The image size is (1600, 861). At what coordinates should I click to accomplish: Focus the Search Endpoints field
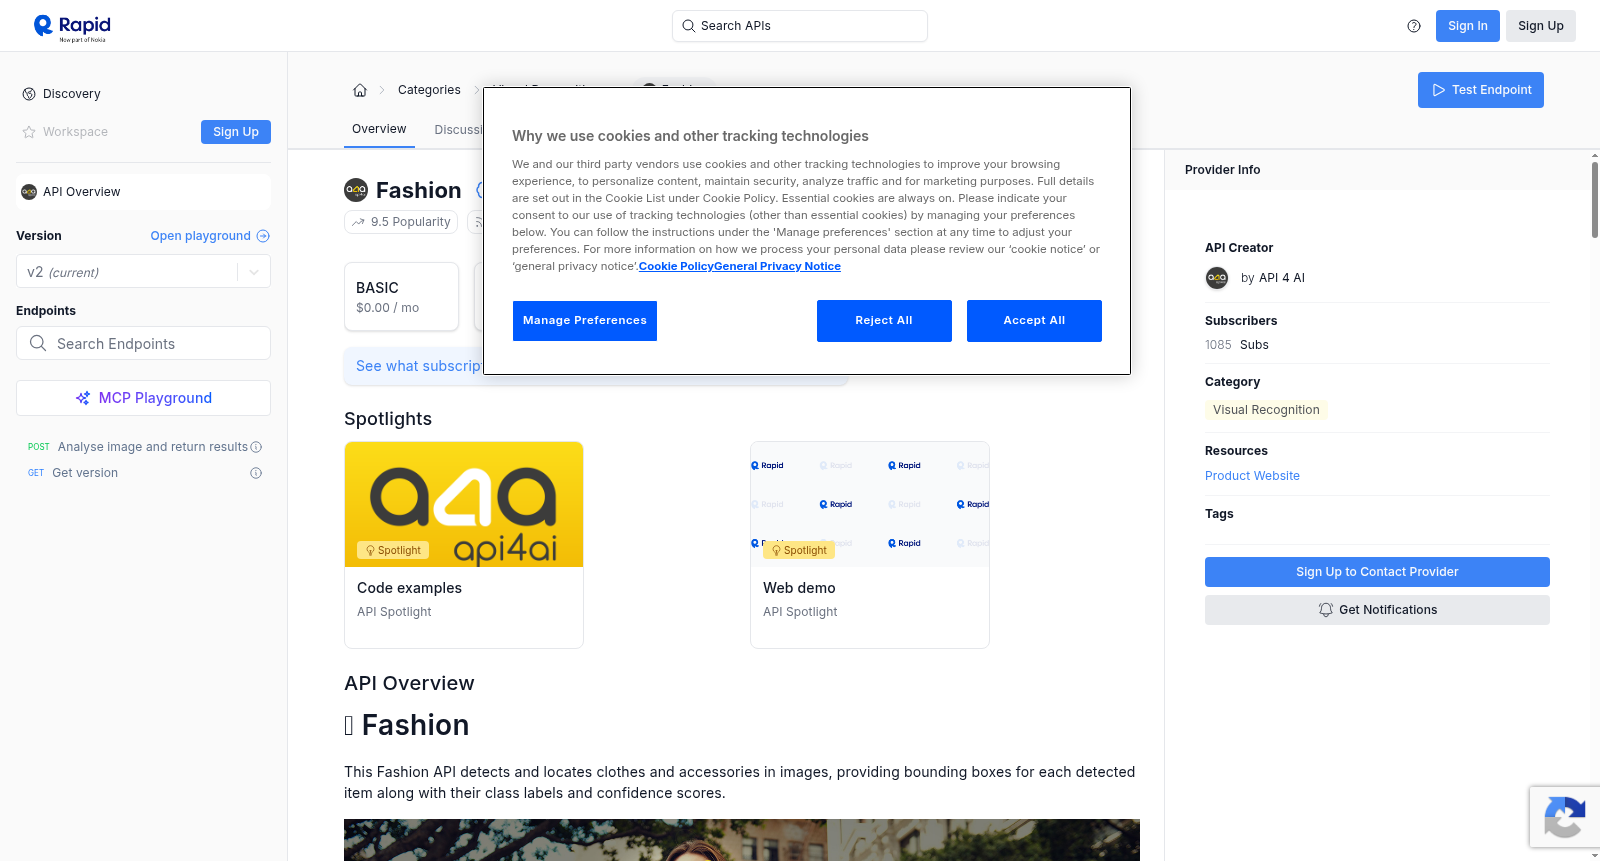click(143, 343)
